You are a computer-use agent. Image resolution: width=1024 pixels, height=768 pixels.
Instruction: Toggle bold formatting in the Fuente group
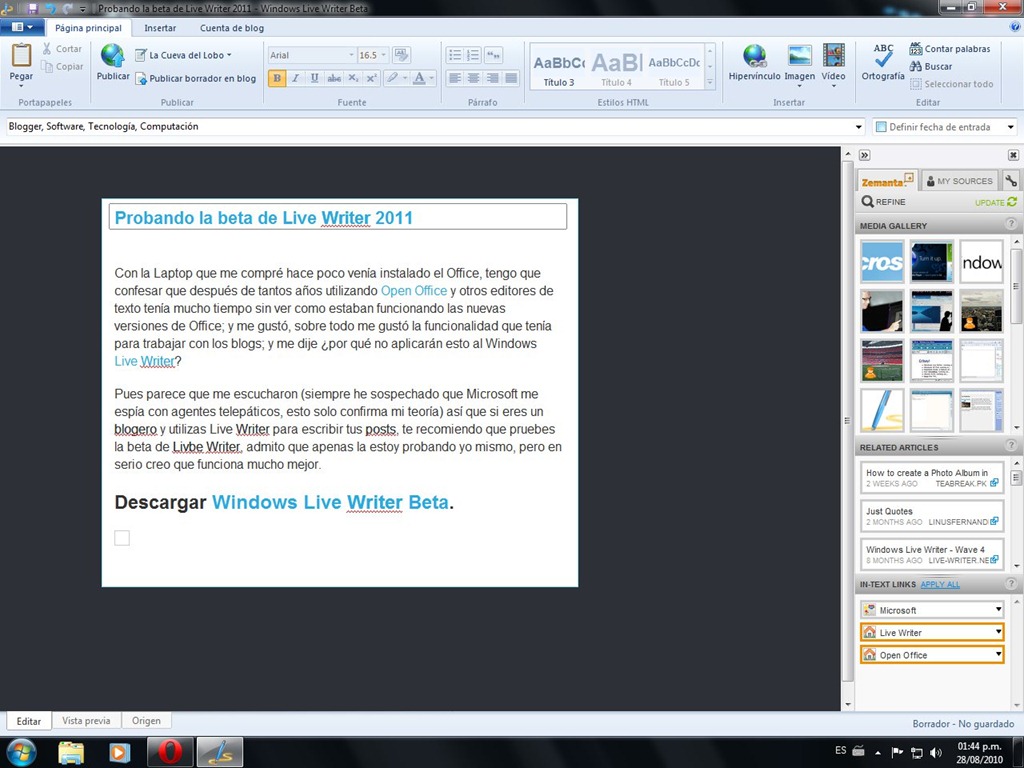276,78
